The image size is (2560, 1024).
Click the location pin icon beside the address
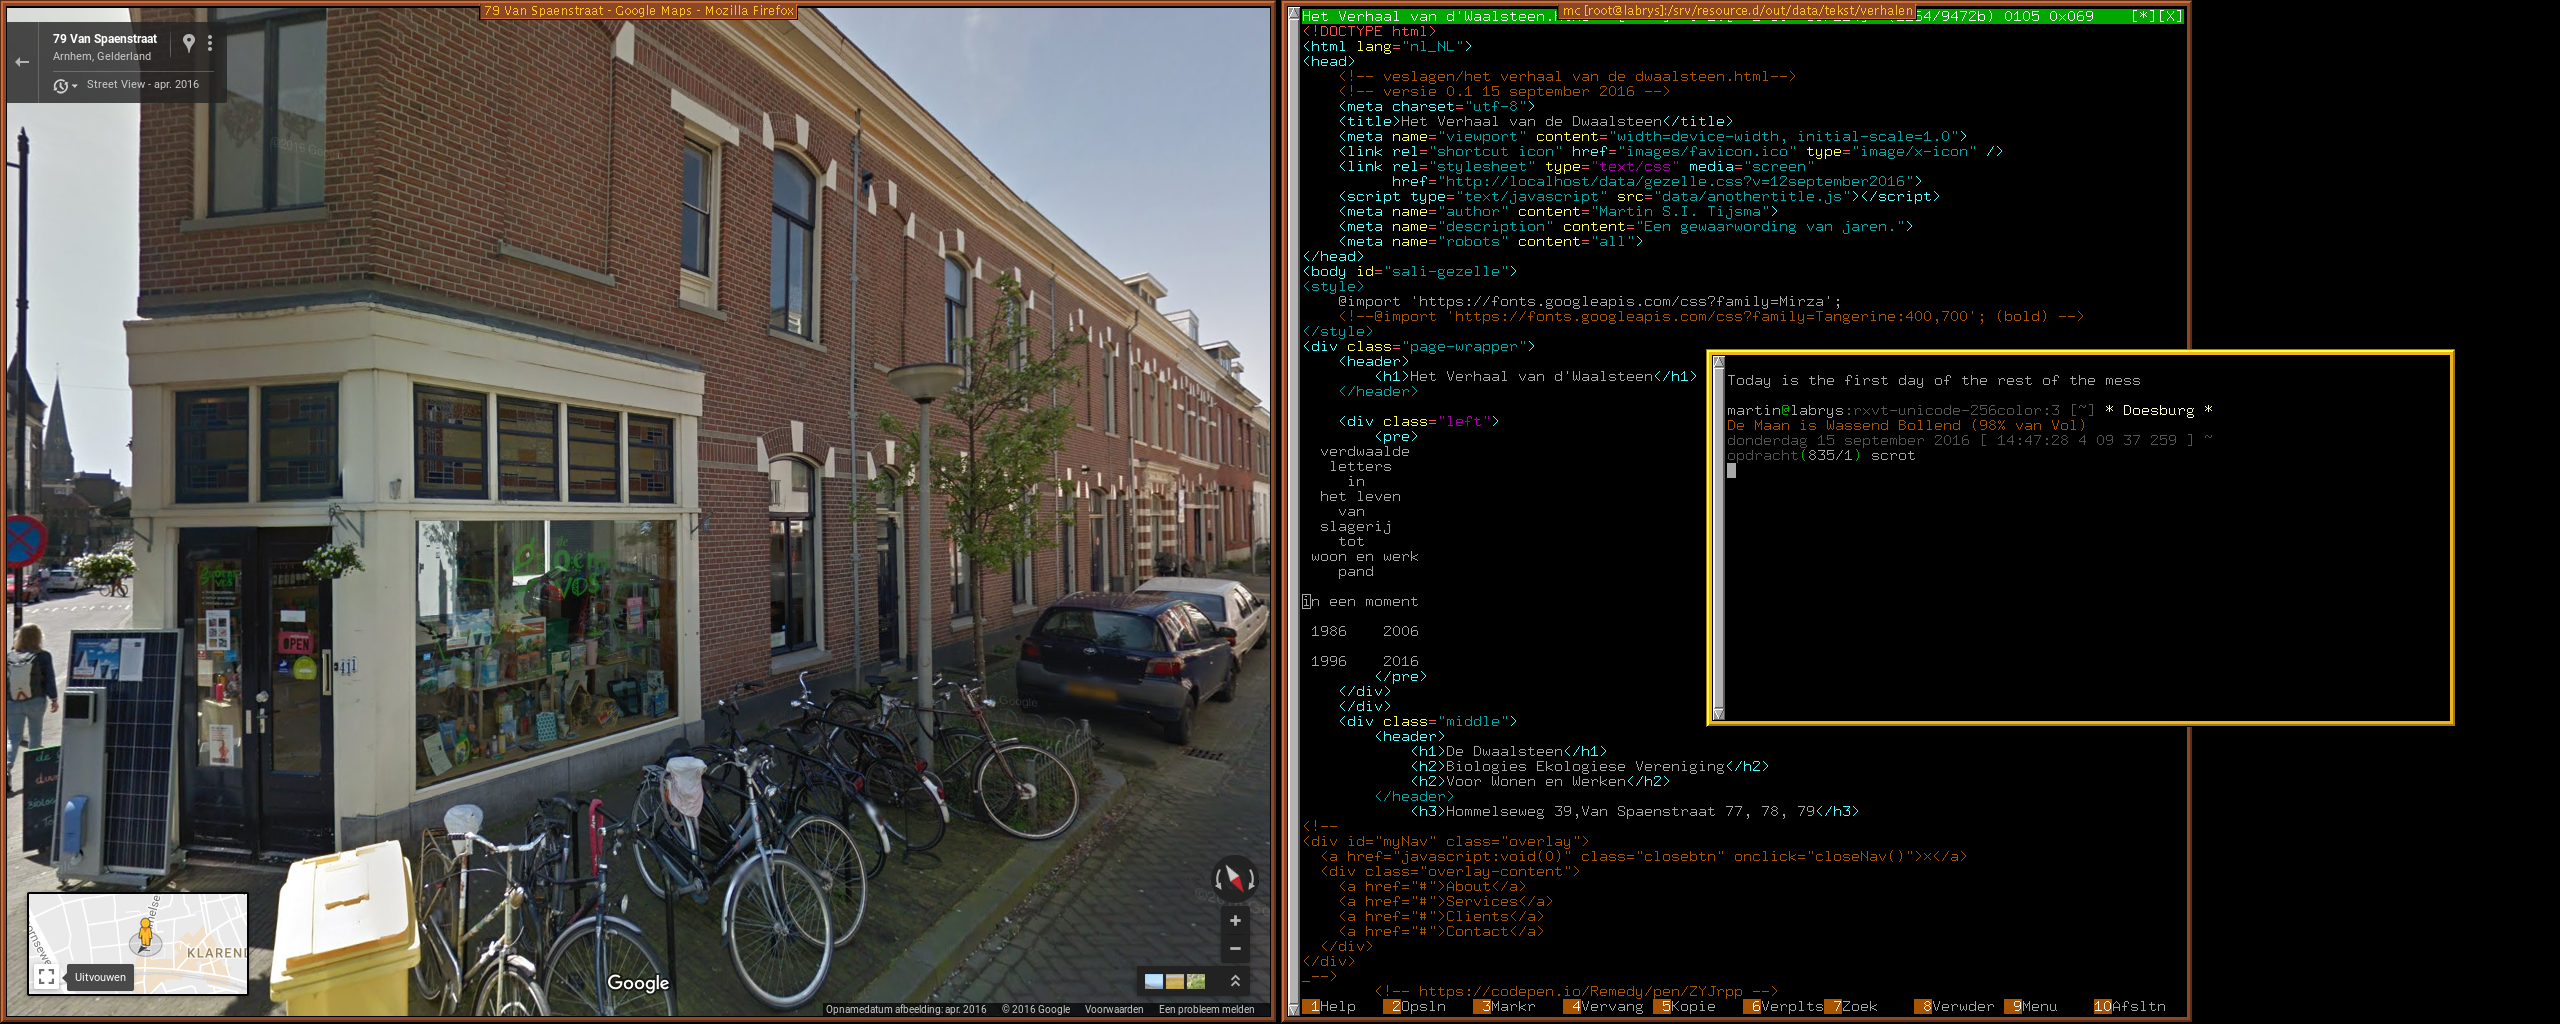coord(189,43)
